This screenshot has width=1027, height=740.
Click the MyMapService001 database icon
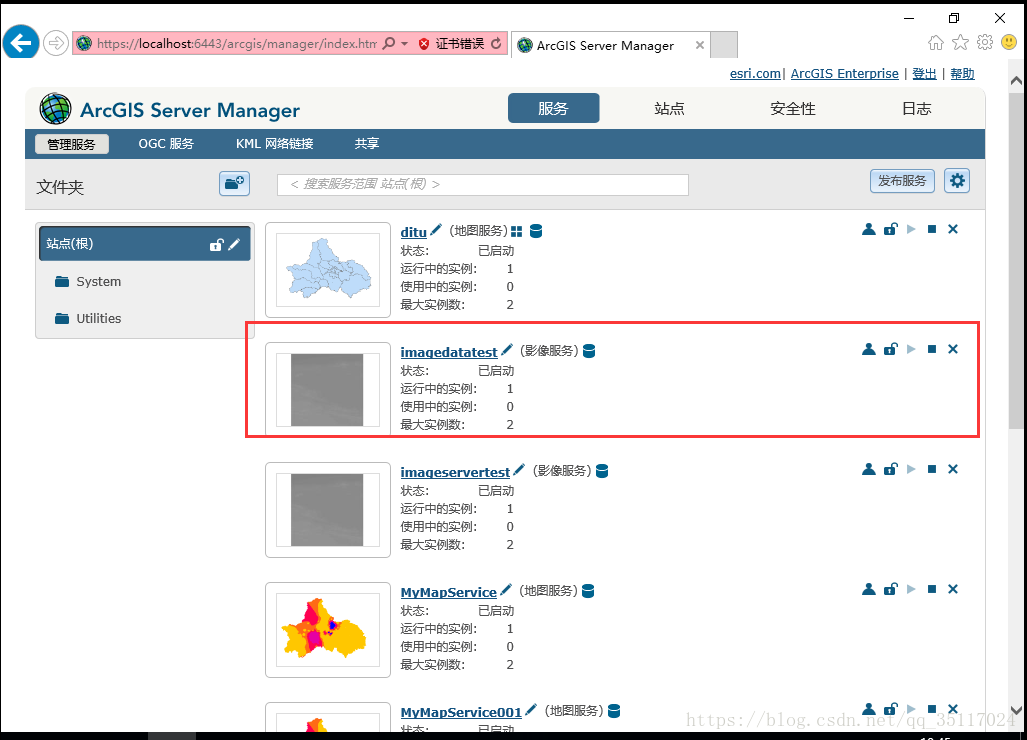pyautogui.click(x=614, y=711)
